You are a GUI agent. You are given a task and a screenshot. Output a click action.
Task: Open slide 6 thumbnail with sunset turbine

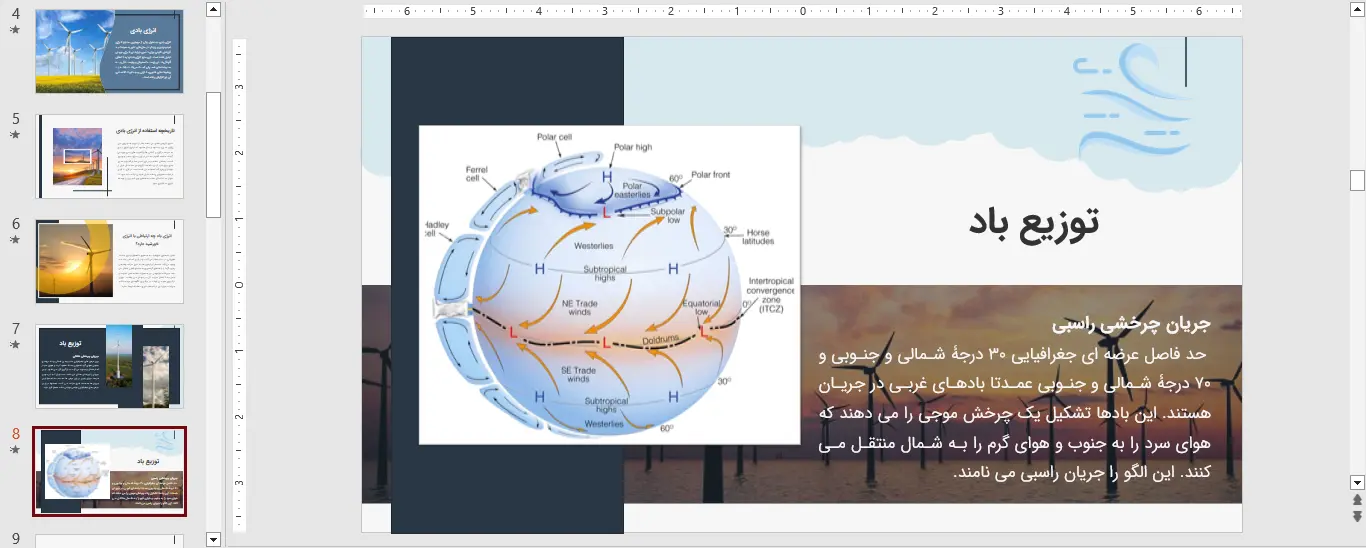coord(110,261)
